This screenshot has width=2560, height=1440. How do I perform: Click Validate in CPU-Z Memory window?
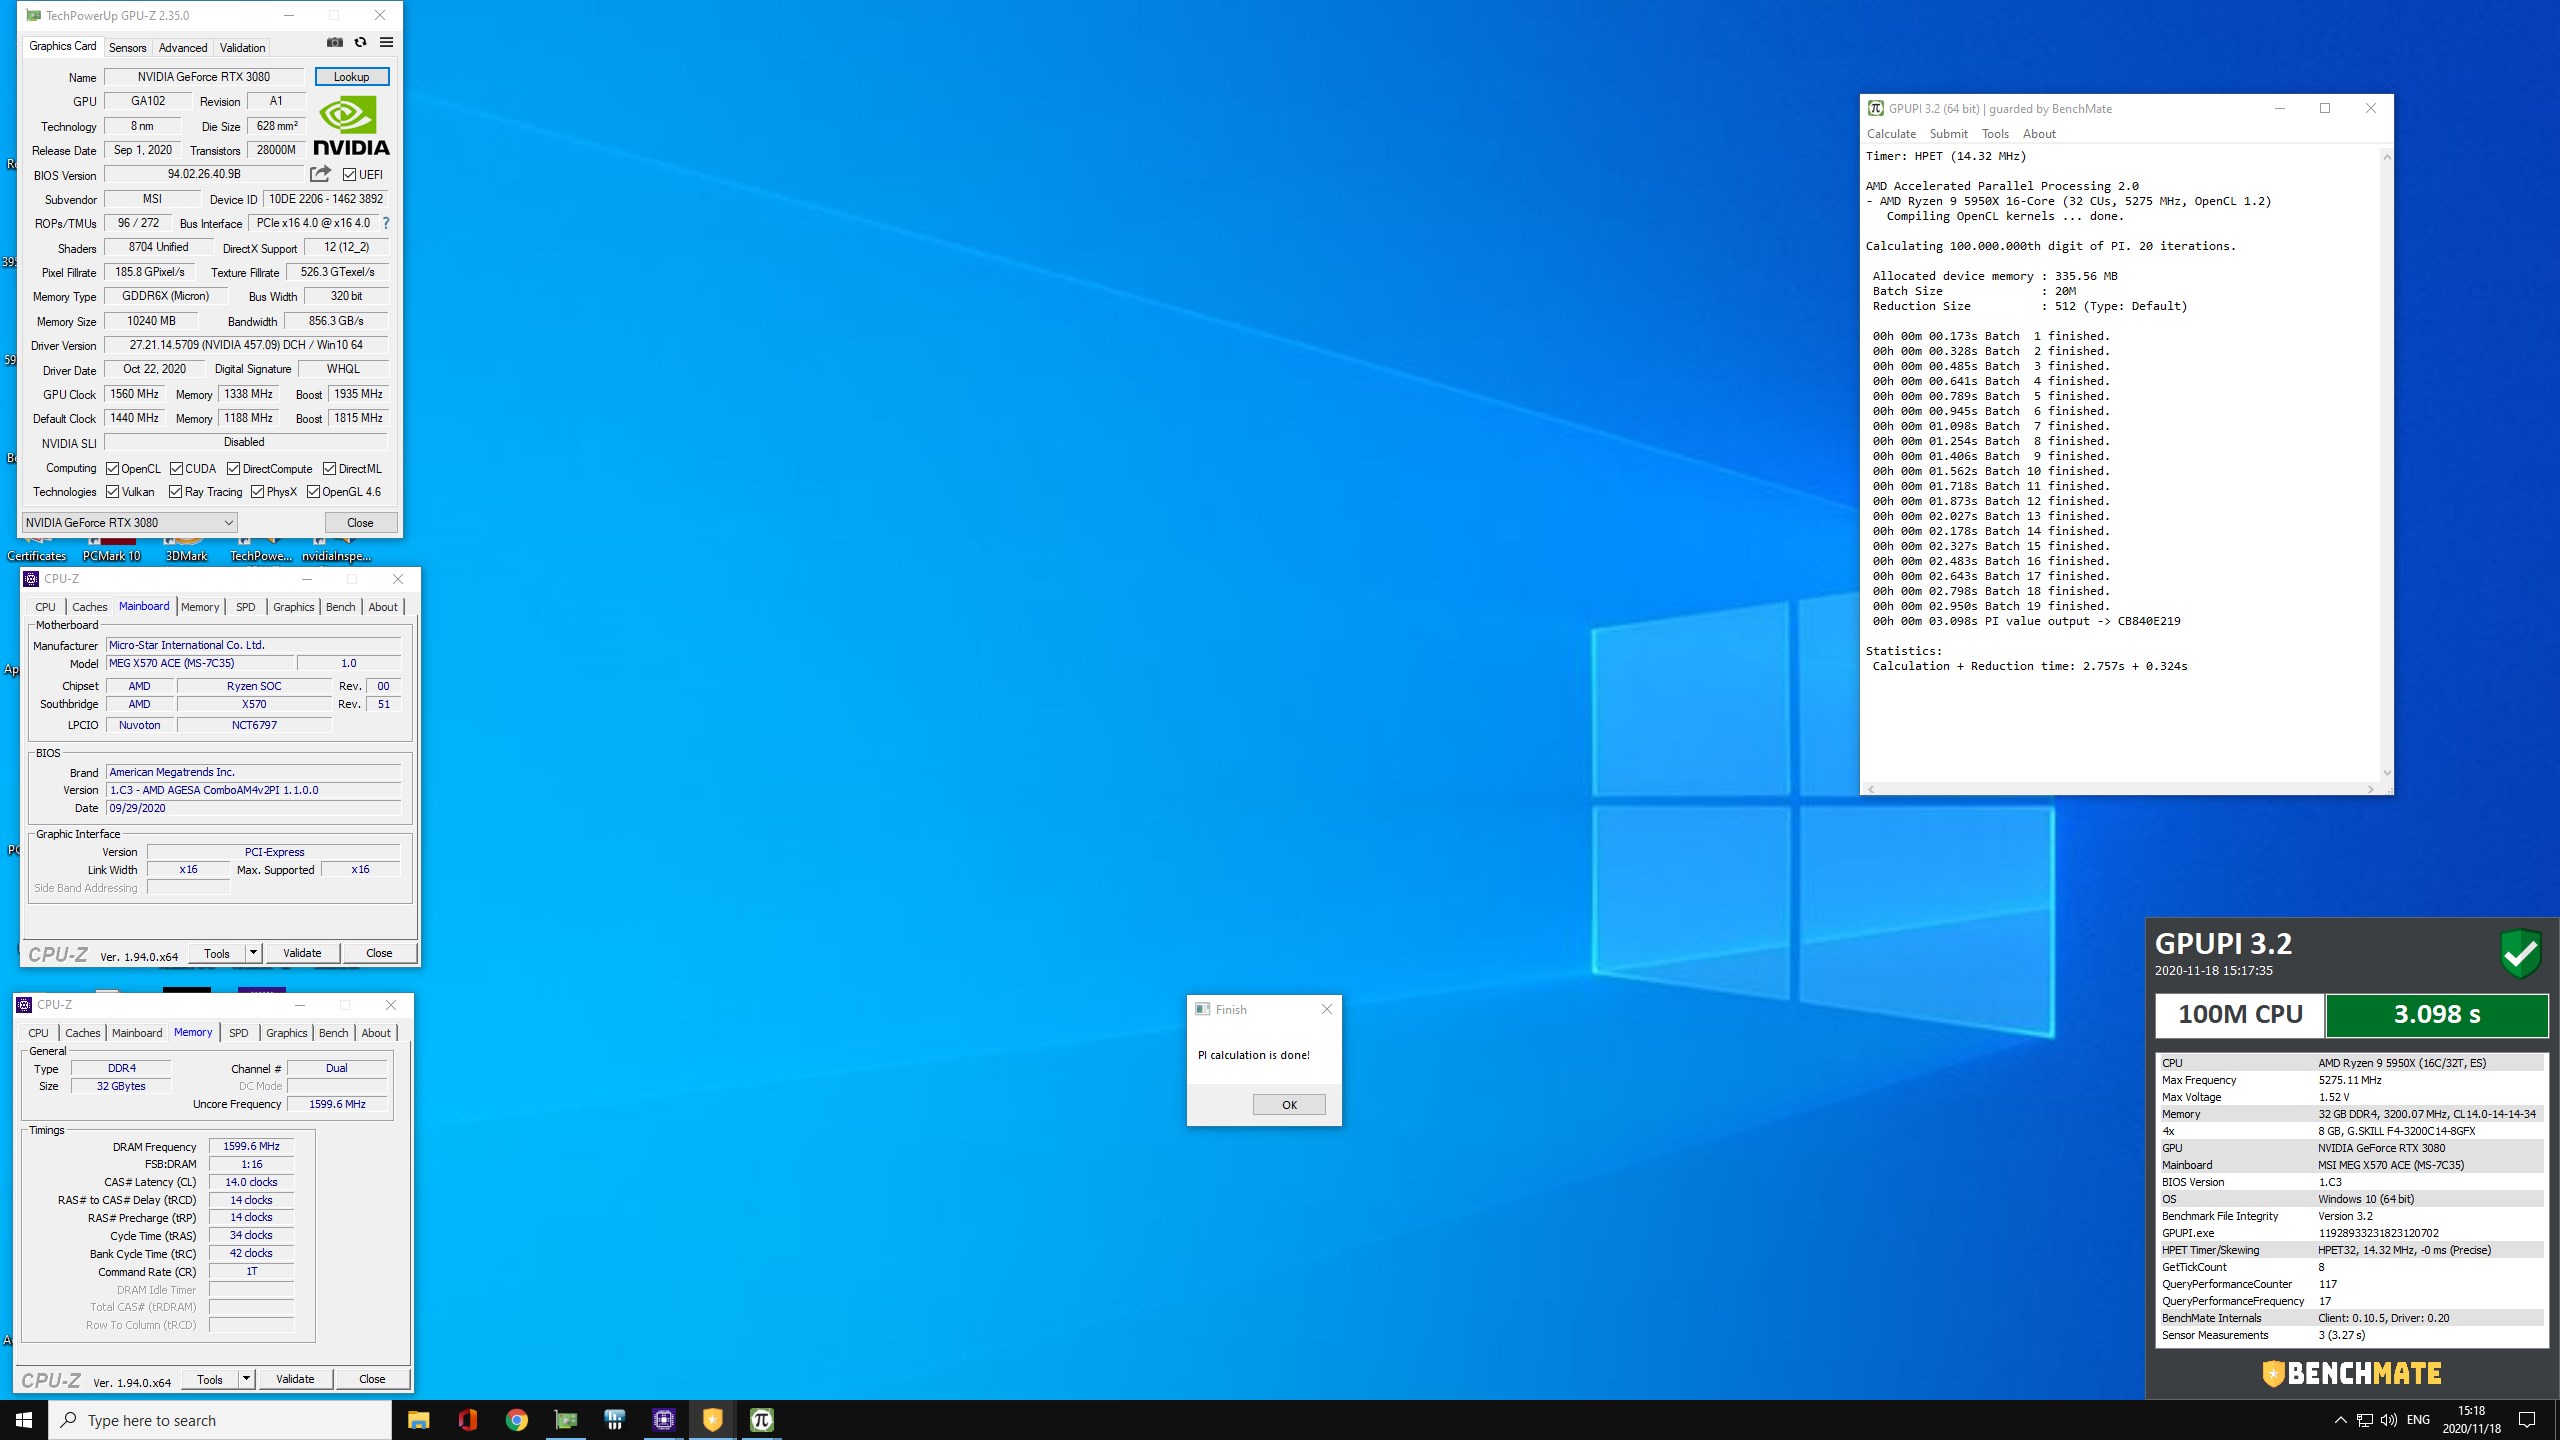point(295,1379)
